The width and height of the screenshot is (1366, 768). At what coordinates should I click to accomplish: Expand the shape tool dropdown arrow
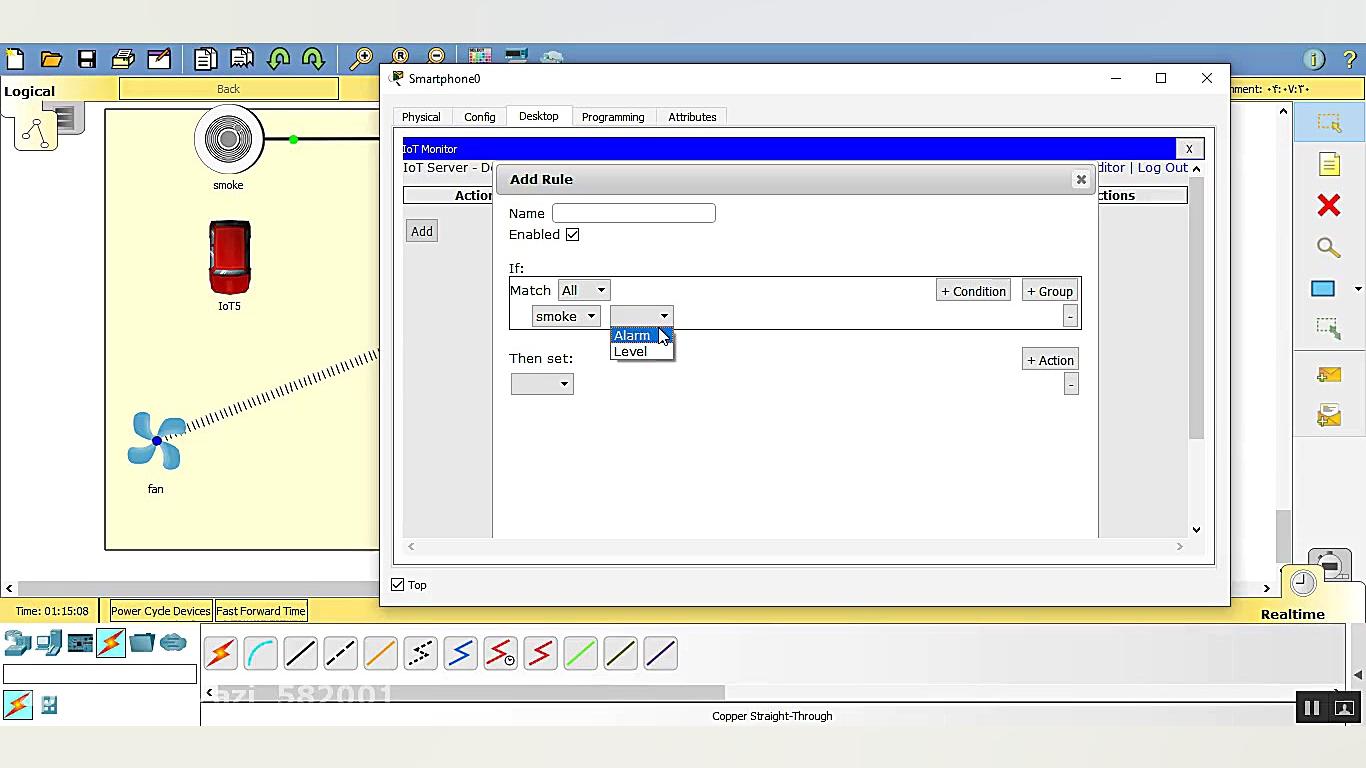tap(1357, 289)
